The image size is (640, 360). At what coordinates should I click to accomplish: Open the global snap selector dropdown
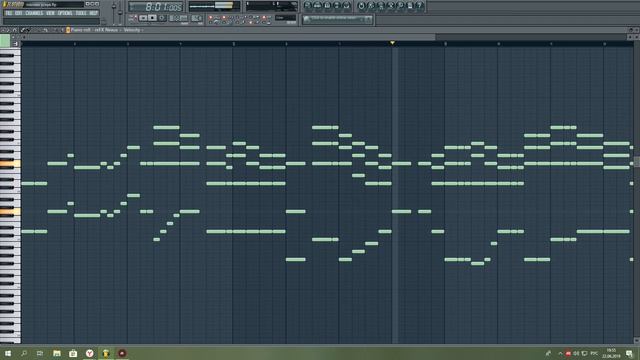point(285,18)
